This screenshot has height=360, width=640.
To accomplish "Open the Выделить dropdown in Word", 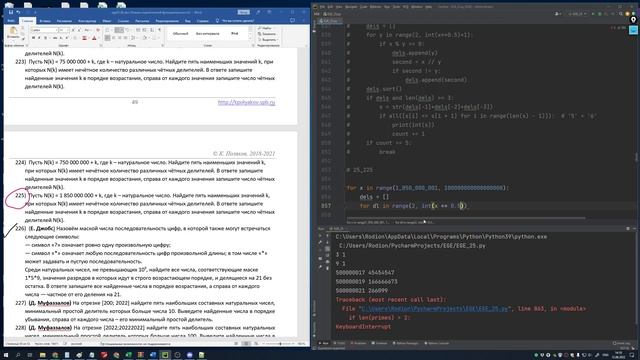I will (268, 40).
